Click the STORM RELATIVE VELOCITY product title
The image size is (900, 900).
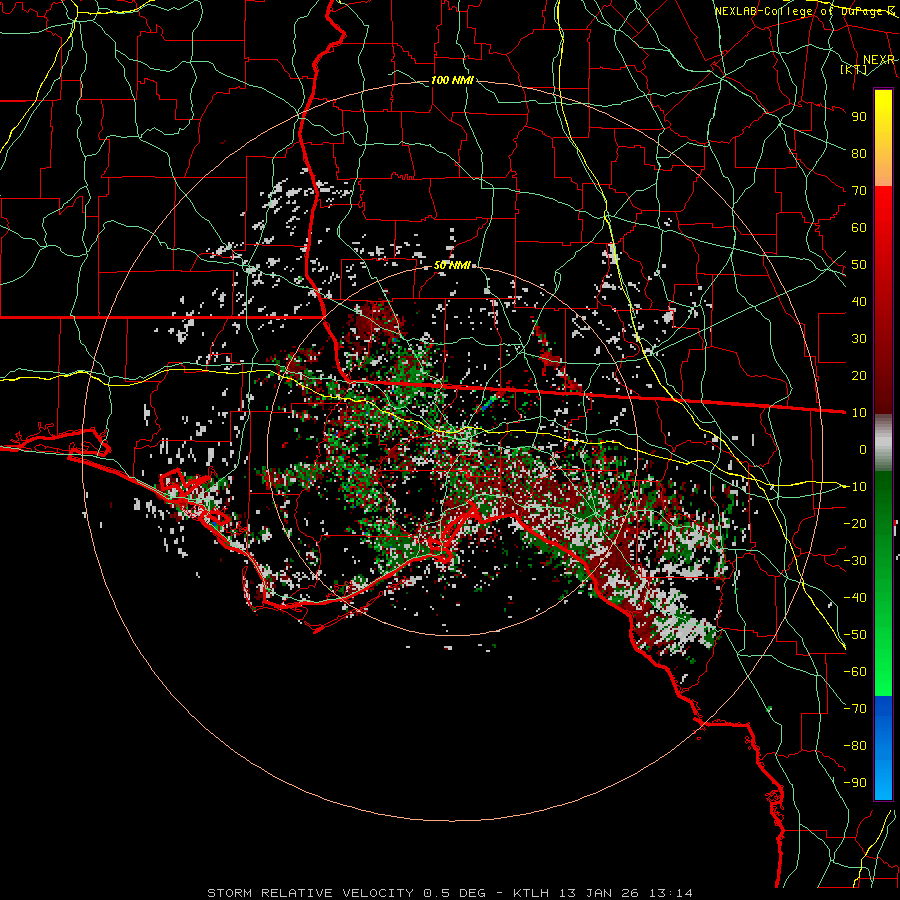[x=310, y=893]
